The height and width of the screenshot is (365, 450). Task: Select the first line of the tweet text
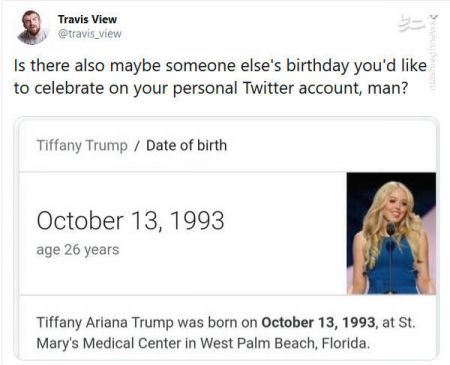coord(220,66)
